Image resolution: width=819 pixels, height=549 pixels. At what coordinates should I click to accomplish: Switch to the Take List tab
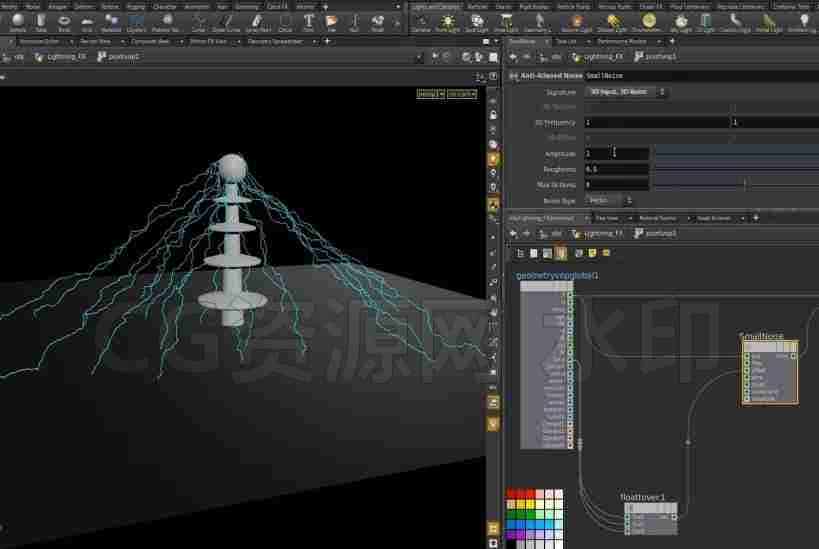click(566, 41)
